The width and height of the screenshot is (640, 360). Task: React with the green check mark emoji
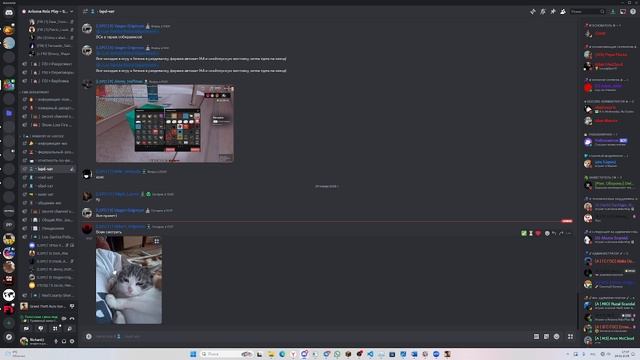[x=524, y=233]
